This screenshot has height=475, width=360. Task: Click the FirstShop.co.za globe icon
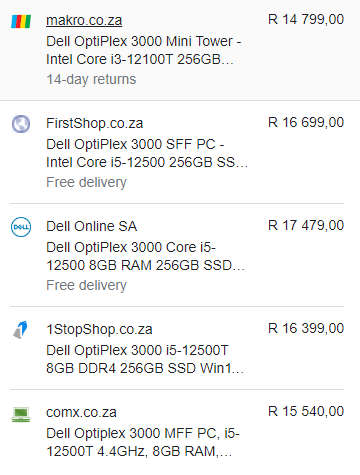(x=21, y=124)
